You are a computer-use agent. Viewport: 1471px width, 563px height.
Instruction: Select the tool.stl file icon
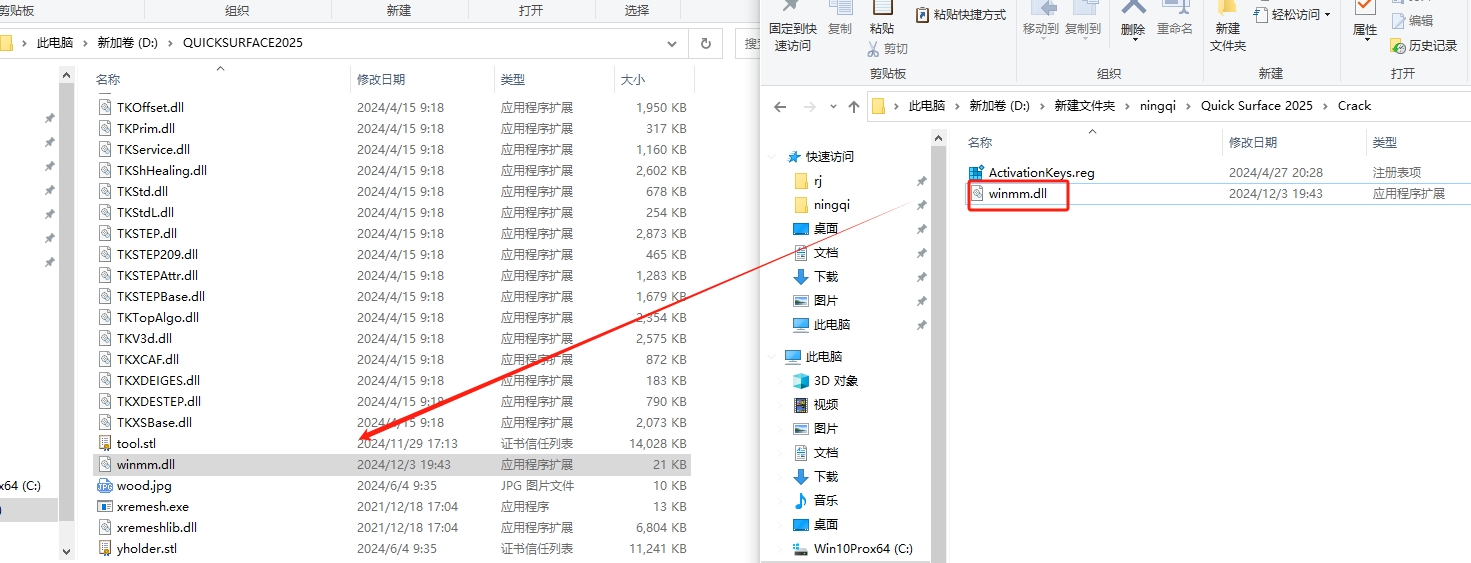coord(105,443)
